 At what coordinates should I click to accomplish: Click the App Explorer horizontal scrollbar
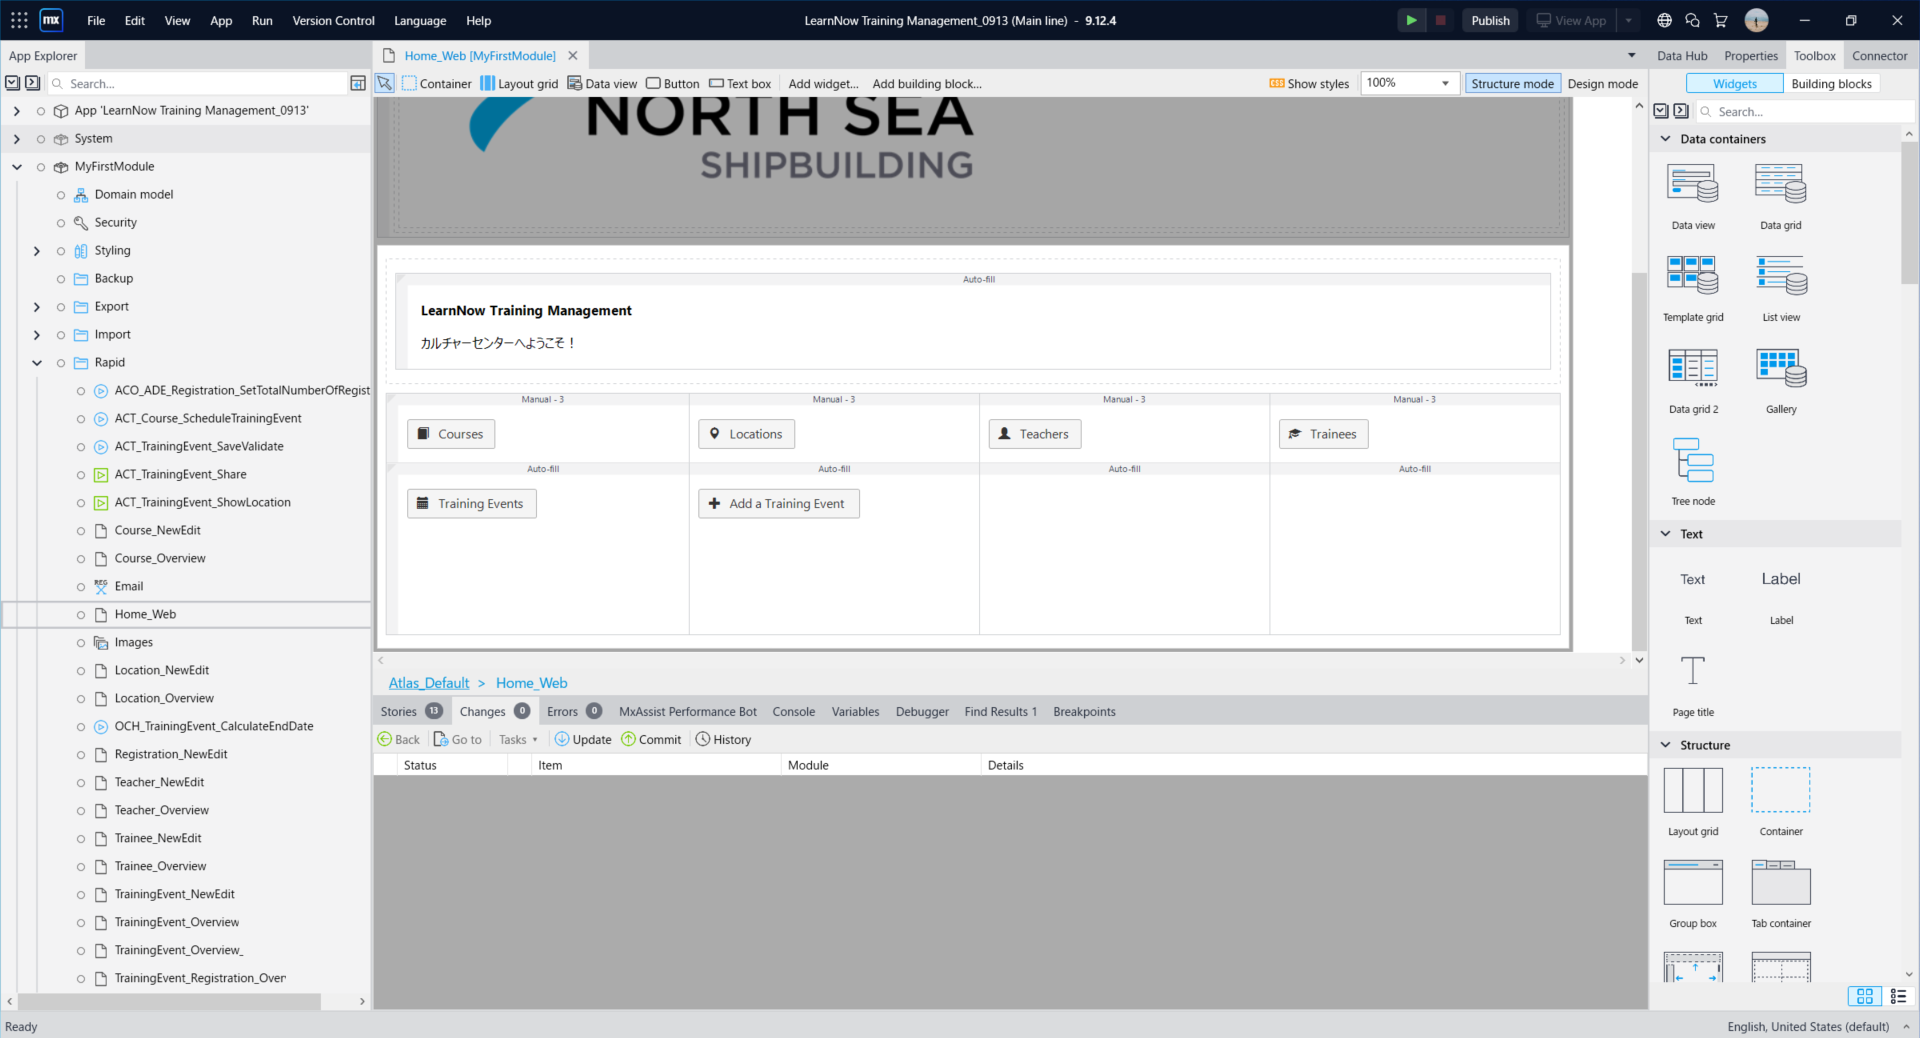(x=170, y=1001)
